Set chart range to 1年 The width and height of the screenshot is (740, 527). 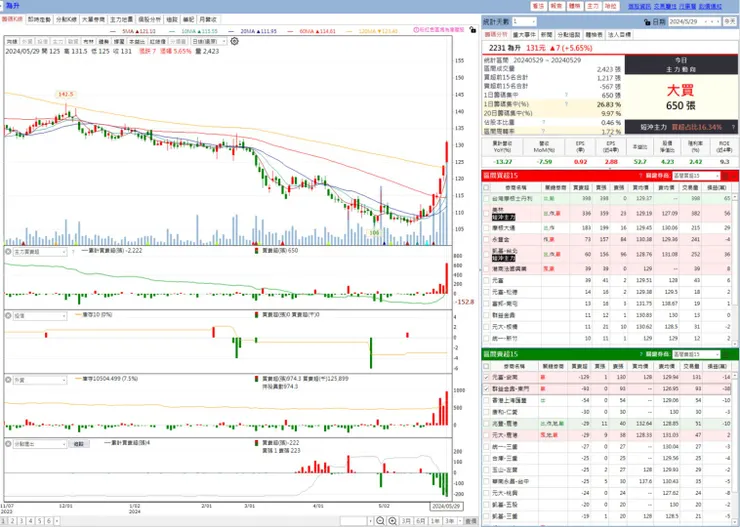[x=435, y=521]
